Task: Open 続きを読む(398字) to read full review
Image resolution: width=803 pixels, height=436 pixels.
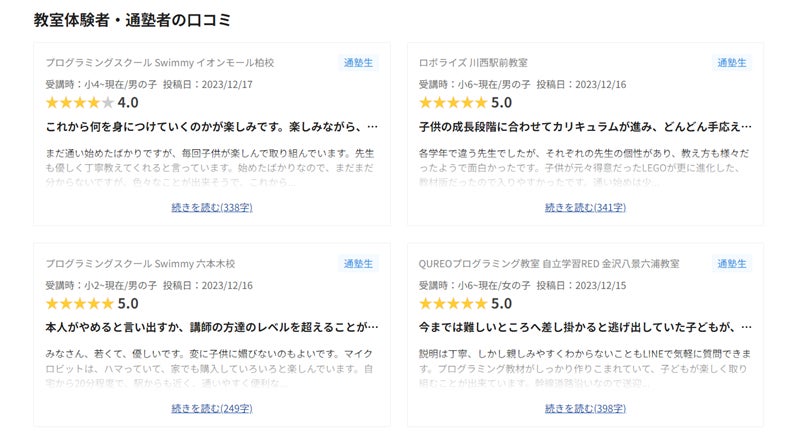Action: pyautogui.click(x=585, y=408)
